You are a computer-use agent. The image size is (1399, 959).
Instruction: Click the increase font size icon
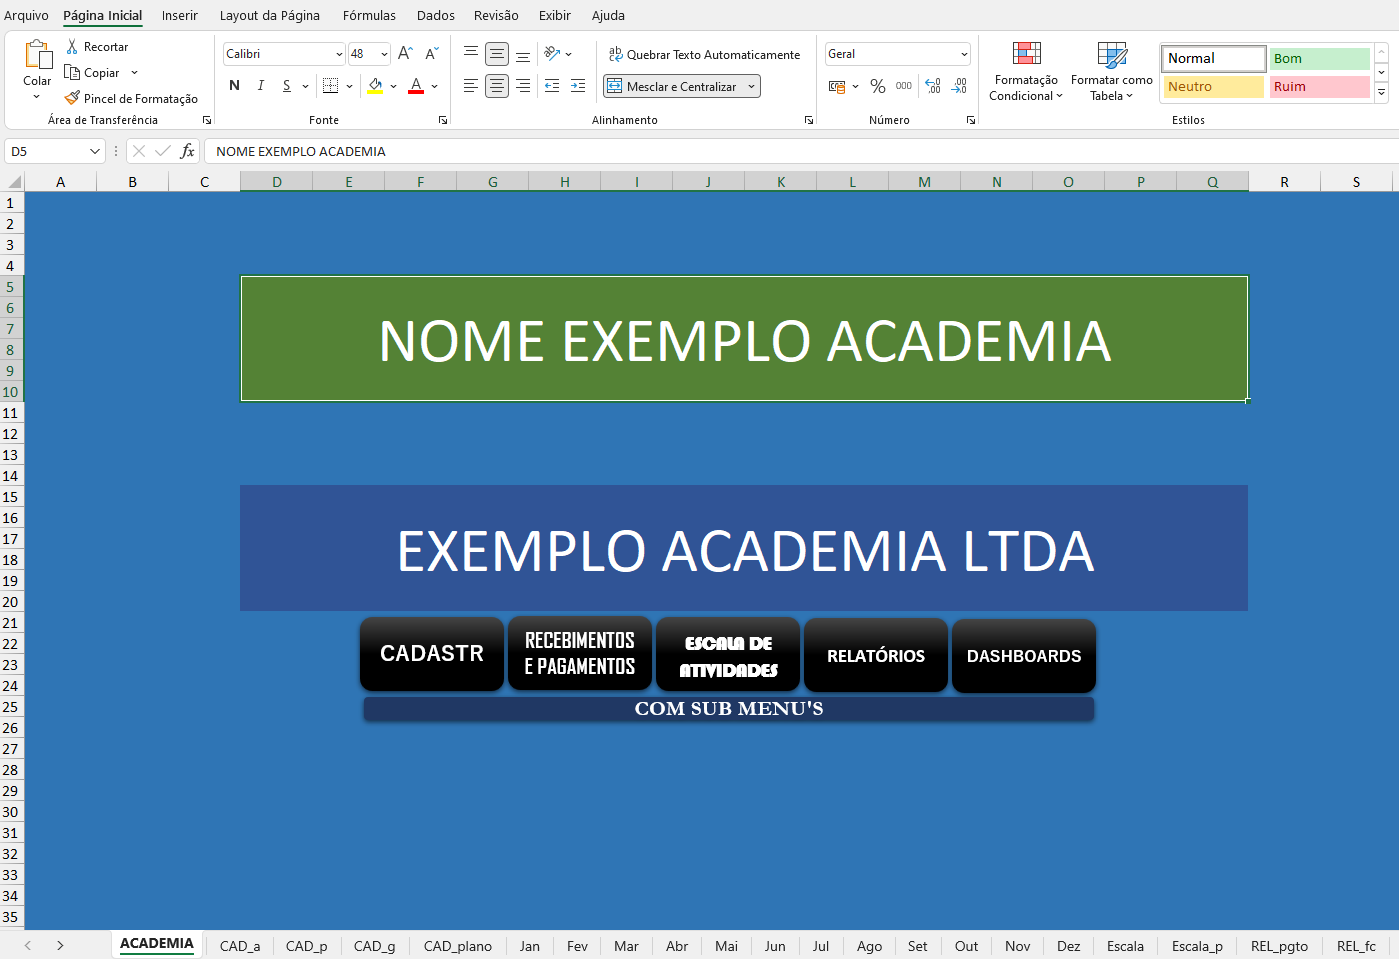tap(405, 54)
